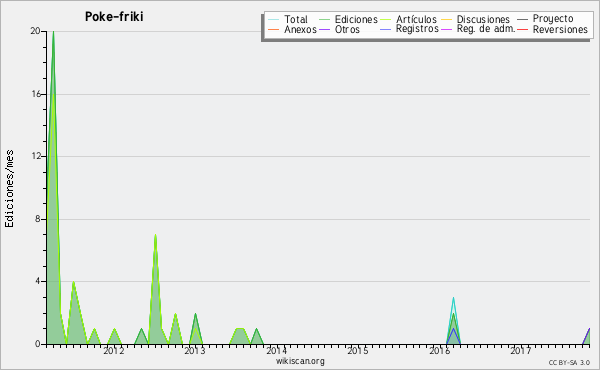The width and height of the screenshot is (600, 370).
Task: Click the Poke-friki chart title
Action: tap(114, 17)
